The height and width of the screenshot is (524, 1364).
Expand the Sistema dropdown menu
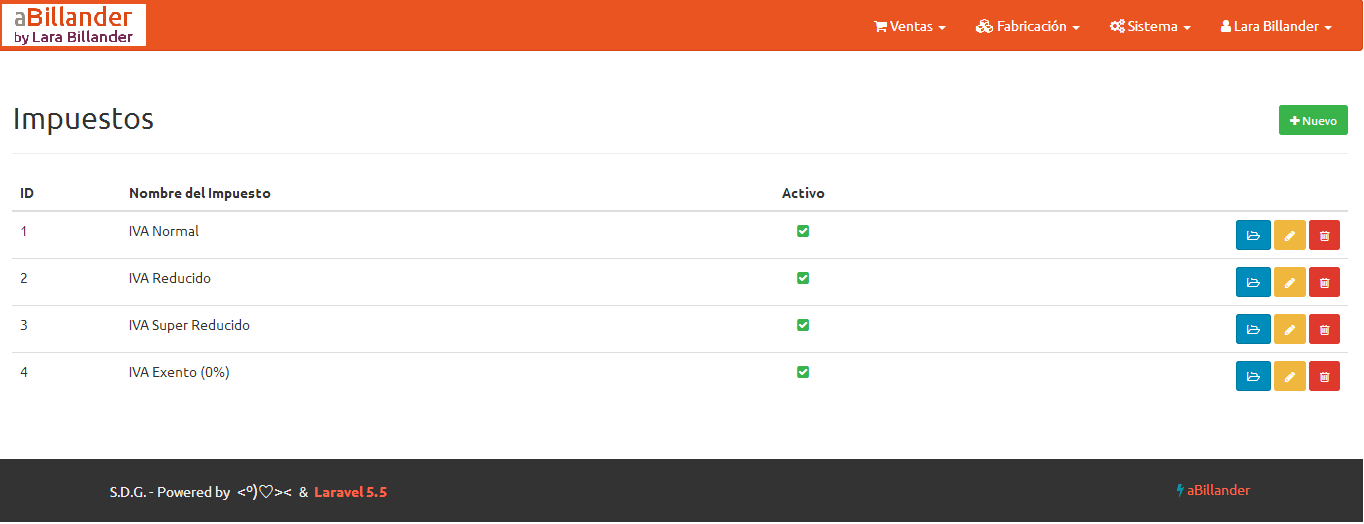[x=1150, y=27]
